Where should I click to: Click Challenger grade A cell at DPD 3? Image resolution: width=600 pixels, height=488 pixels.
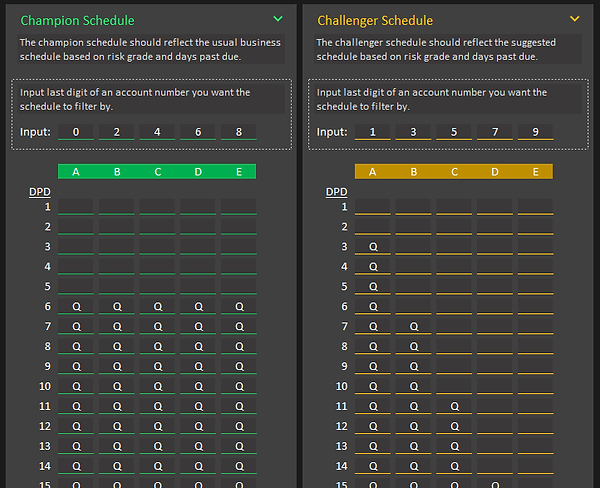(373, 247)
